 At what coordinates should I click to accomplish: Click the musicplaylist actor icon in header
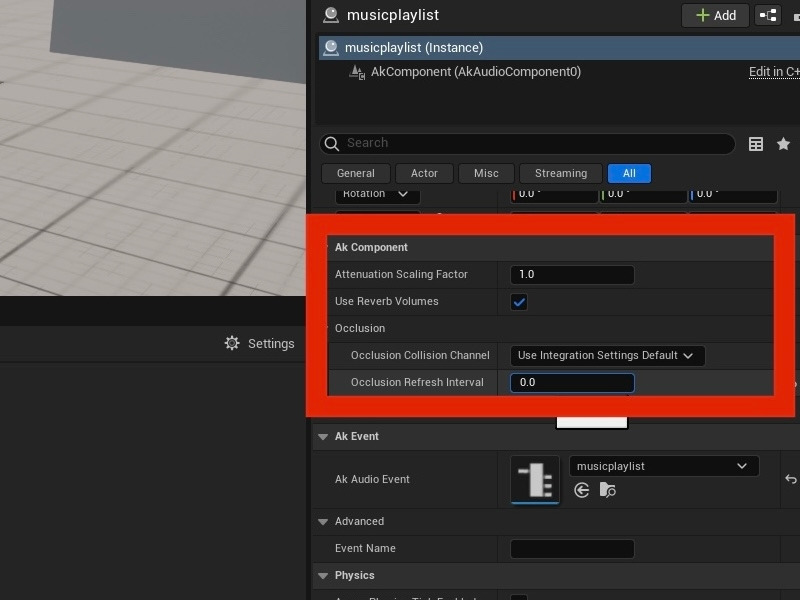pos(331,15)
